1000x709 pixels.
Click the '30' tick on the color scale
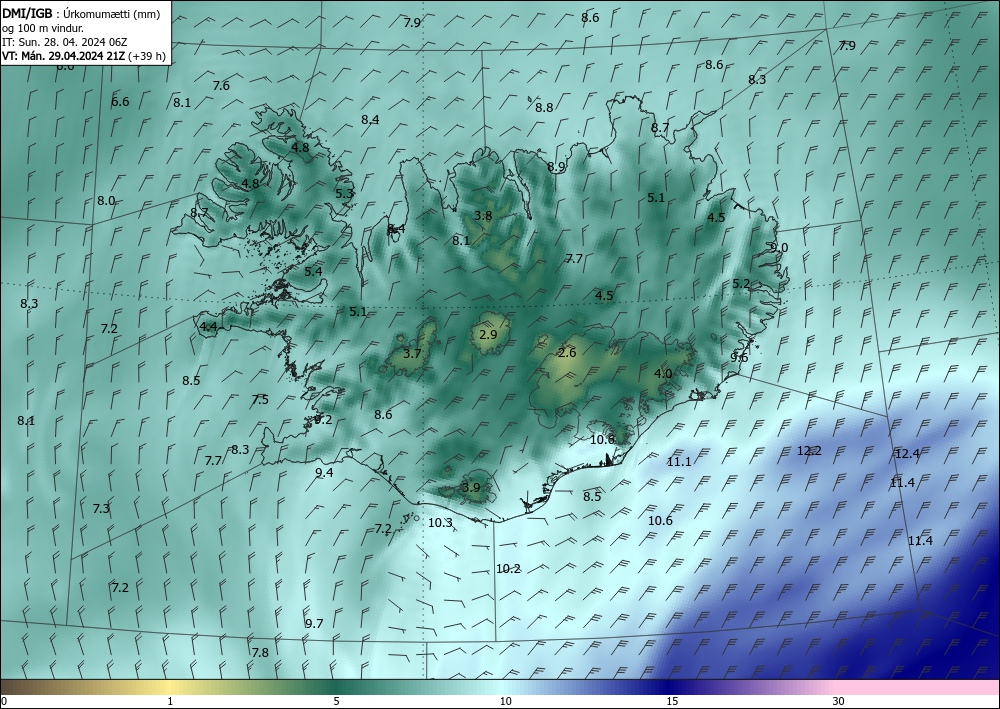[839, 702]
